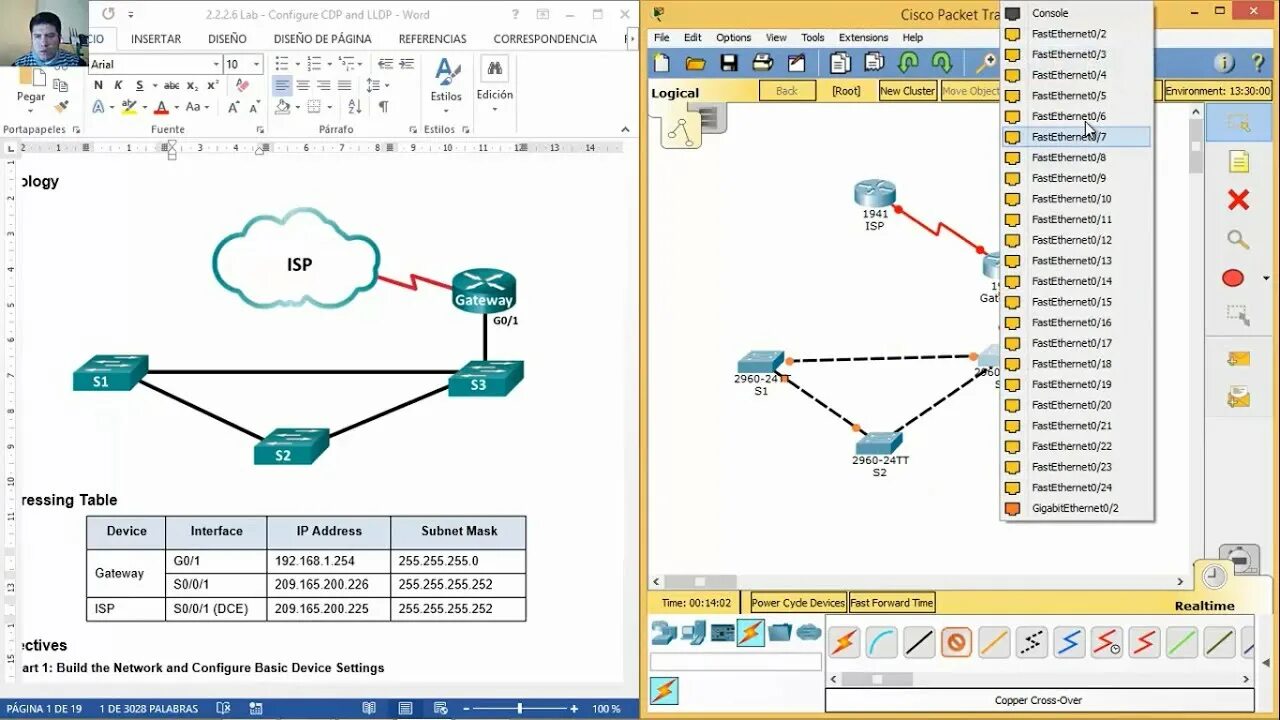Open the Packet Tracer help question mark icon
This screenshot has height=720, width=1280.
point(1258,64)
